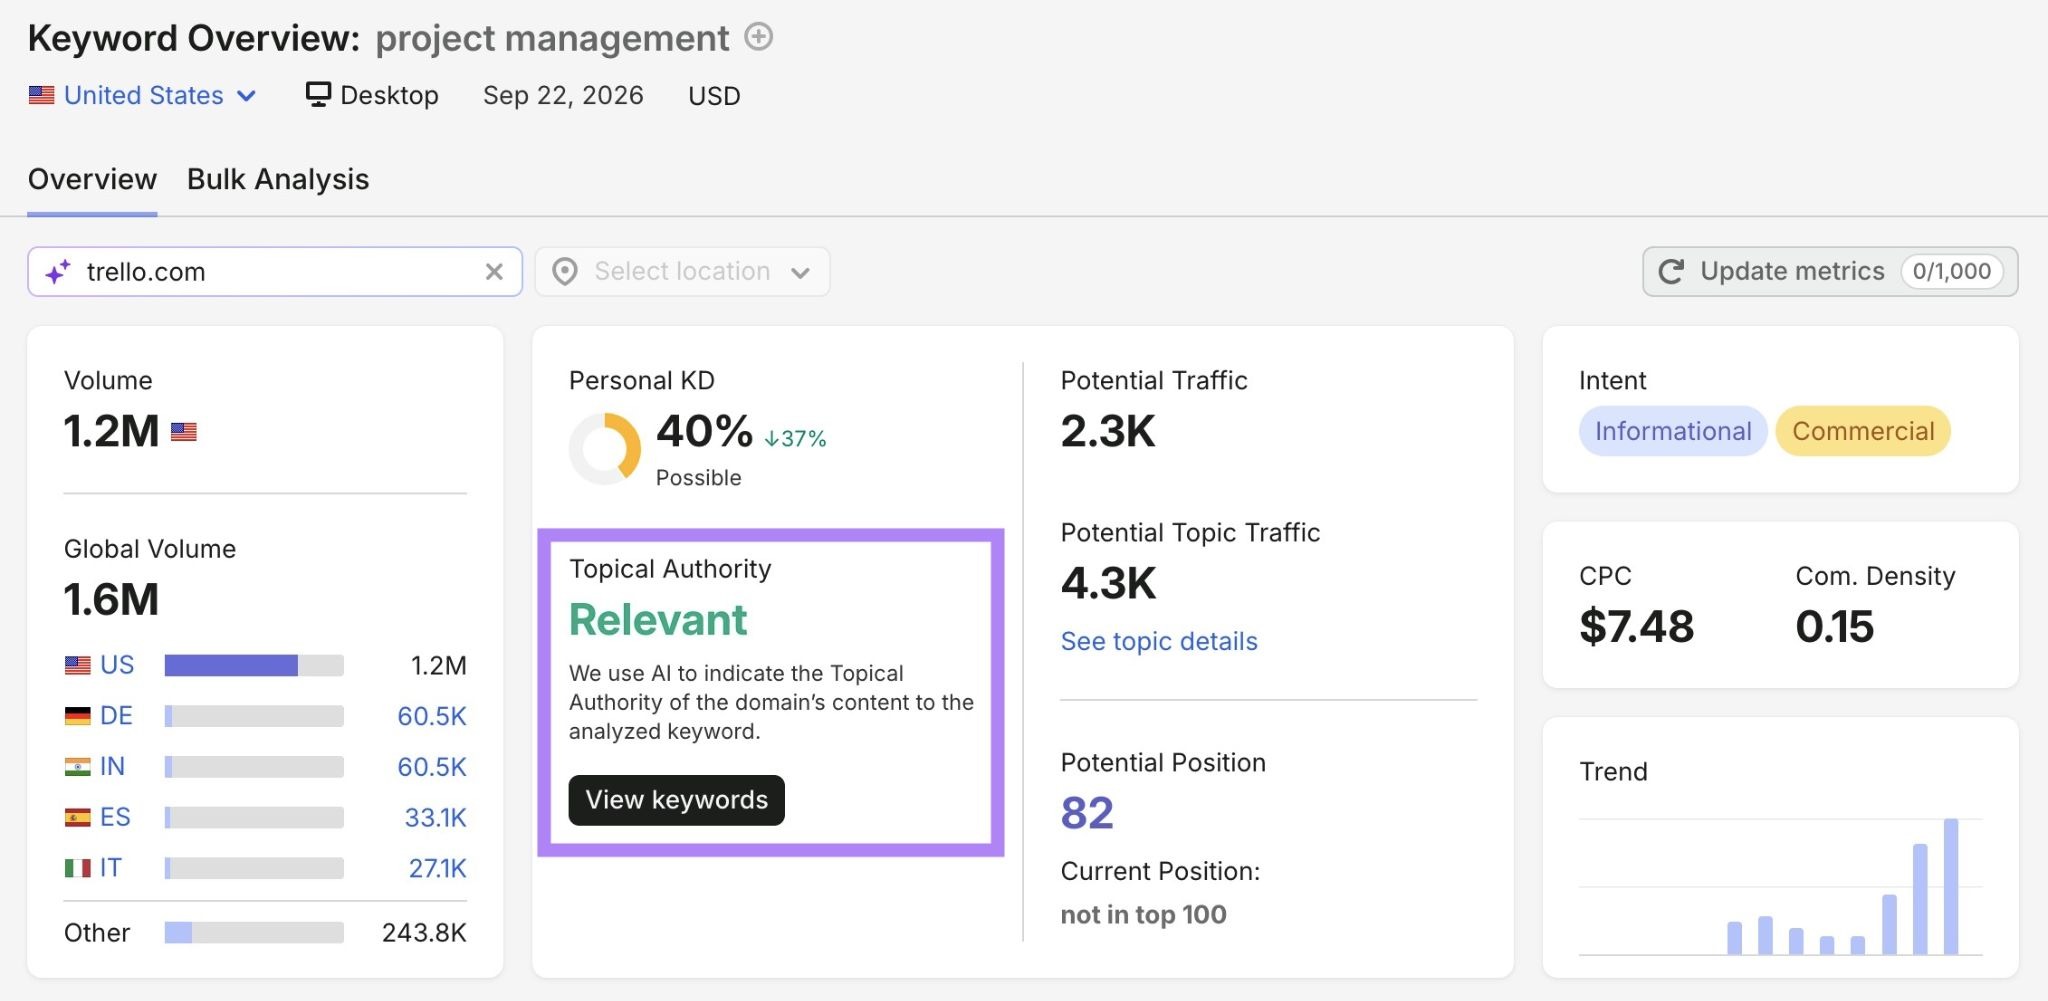Switch to the Bulk Analysis tab
This screenshot has width=2048, height=1001.
tap(278, 179)
